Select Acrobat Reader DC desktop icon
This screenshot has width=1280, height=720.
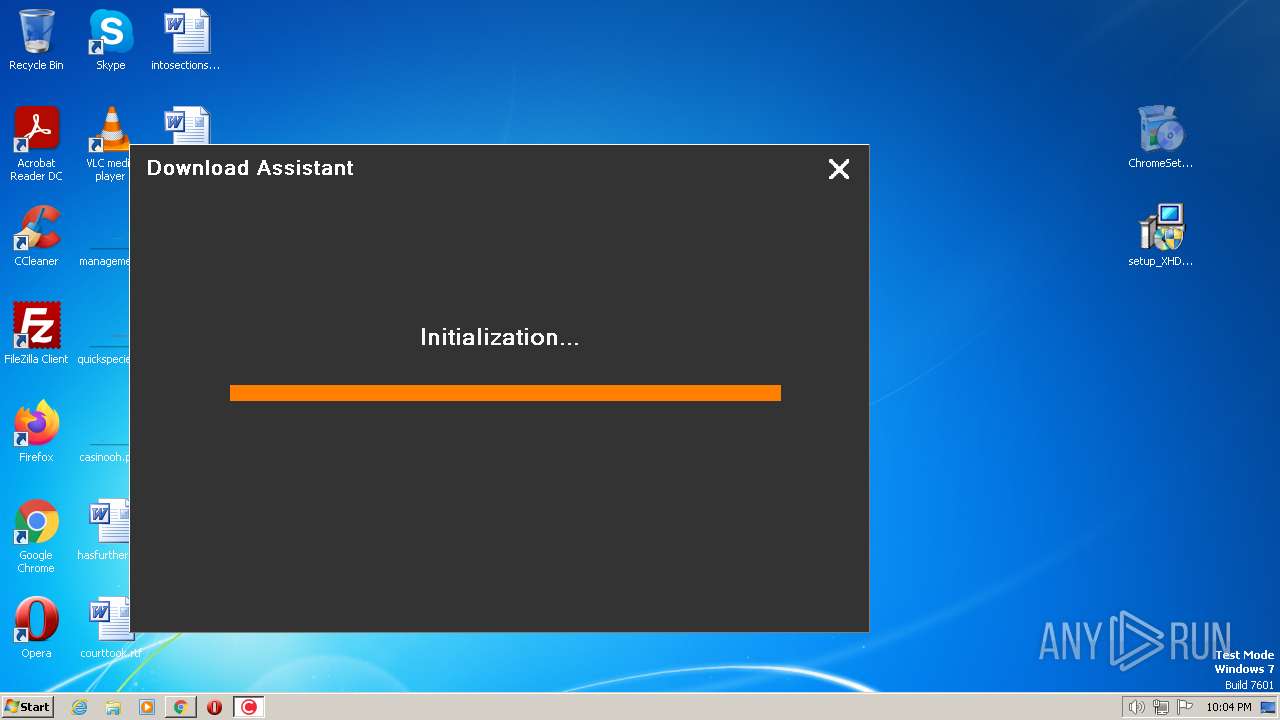click(x=36, y=144)
